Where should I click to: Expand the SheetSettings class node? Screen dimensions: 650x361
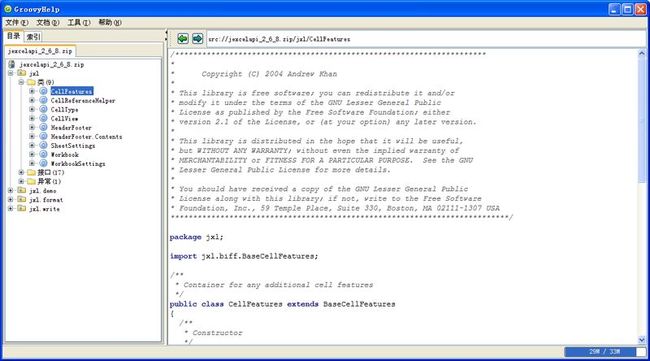(32, 145)
